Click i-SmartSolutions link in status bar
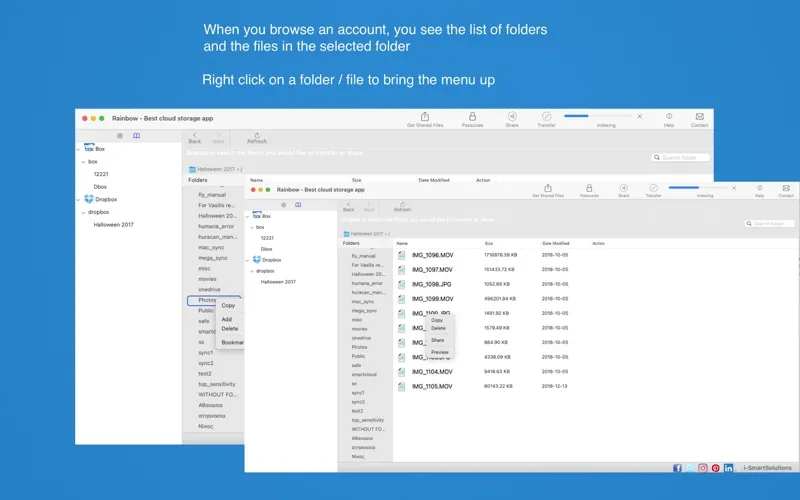 coord(767,468)
